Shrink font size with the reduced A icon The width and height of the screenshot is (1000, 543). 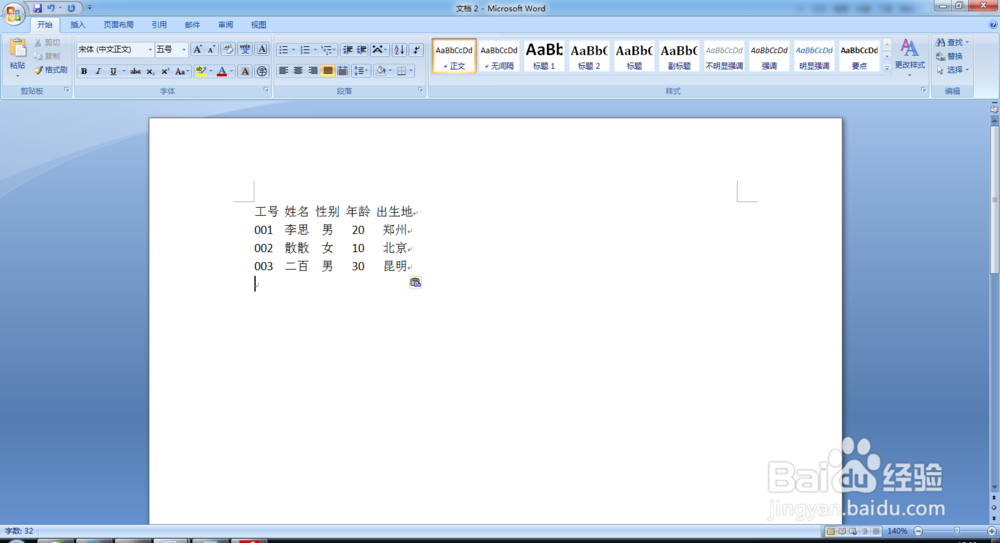[x=211, y=49]
